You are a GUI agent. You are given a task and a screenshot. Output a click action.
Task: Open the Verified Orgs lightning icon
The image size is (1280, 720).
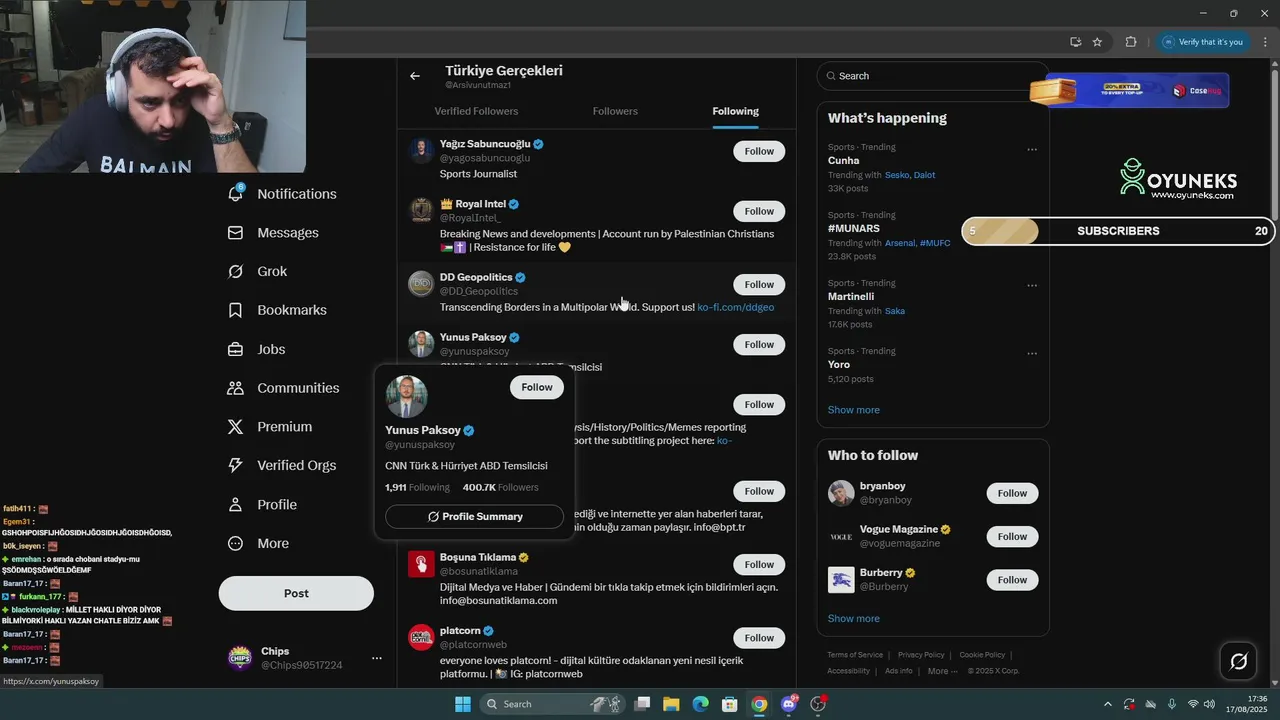235,465
